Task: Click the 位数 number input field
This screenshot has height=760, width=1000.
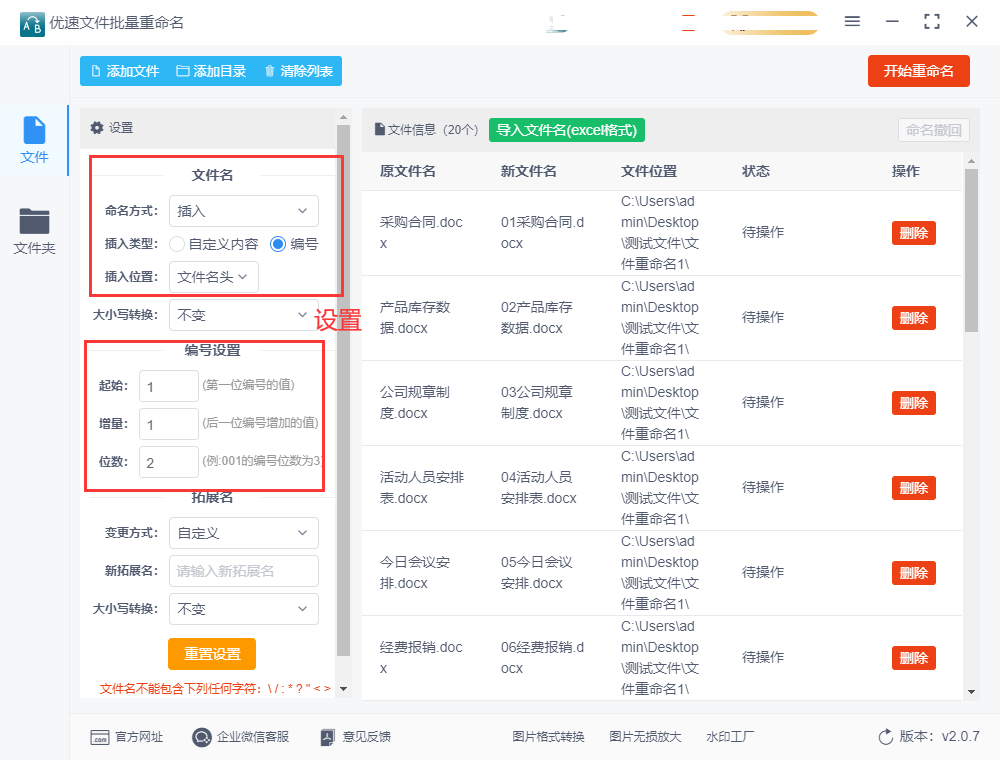Action: [168, 462]
